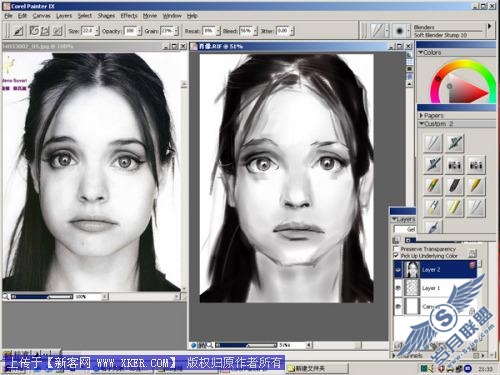500x375 pixels.
Task: Toggle Canvas layer visibility eye
Action: (x=398, y=306)
